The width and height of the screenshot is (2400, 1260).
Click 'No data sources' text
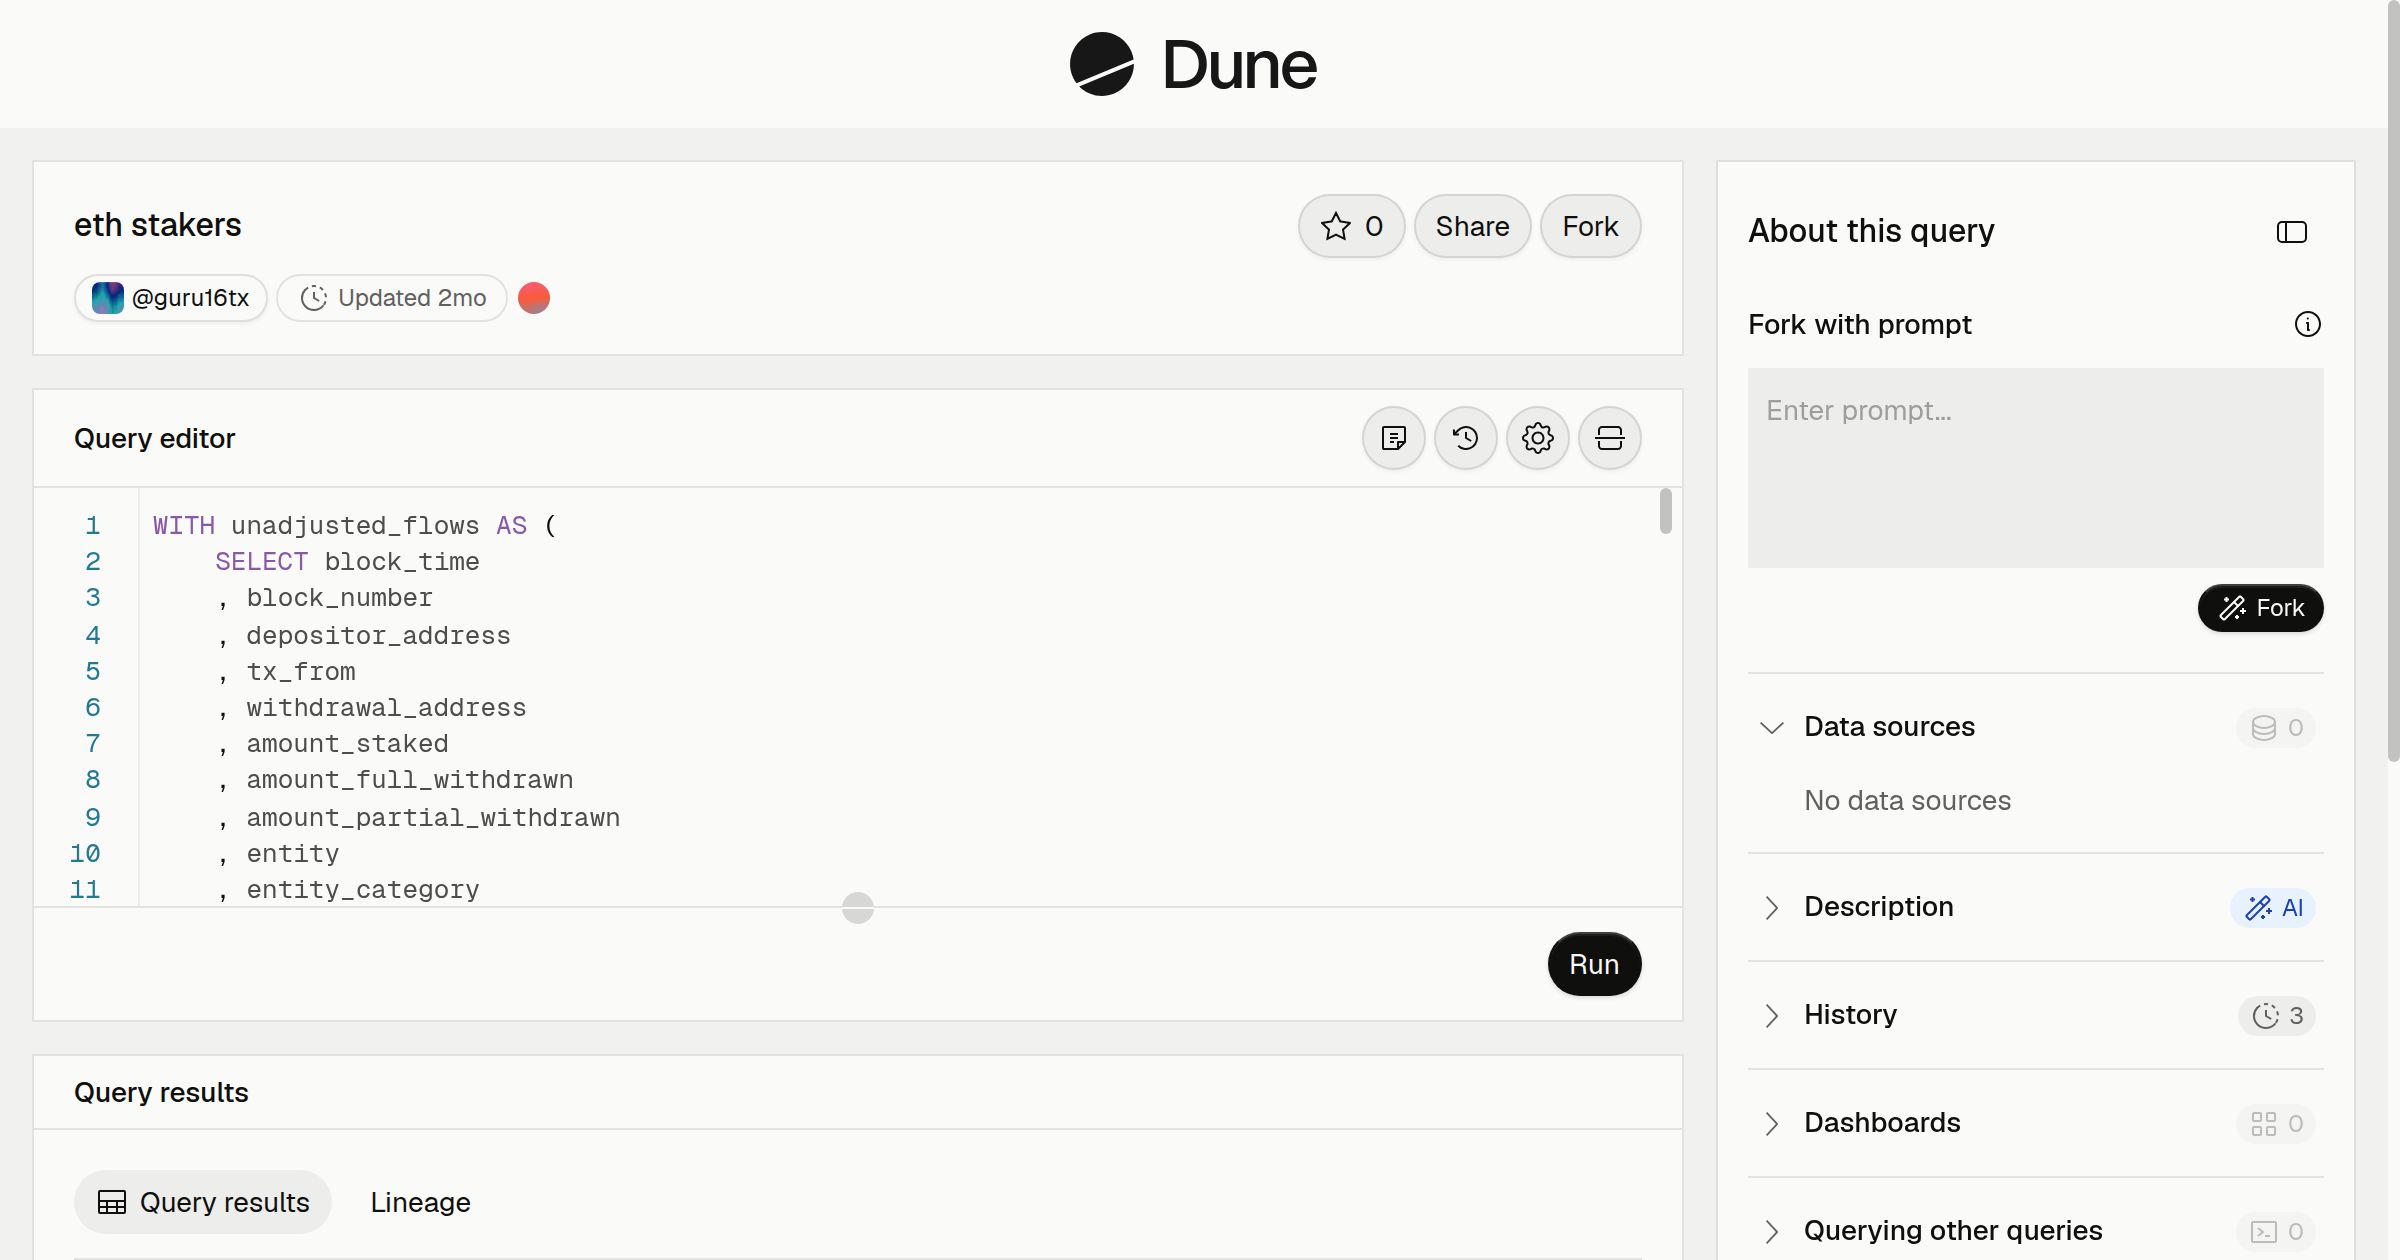[x=1907, y=800]
